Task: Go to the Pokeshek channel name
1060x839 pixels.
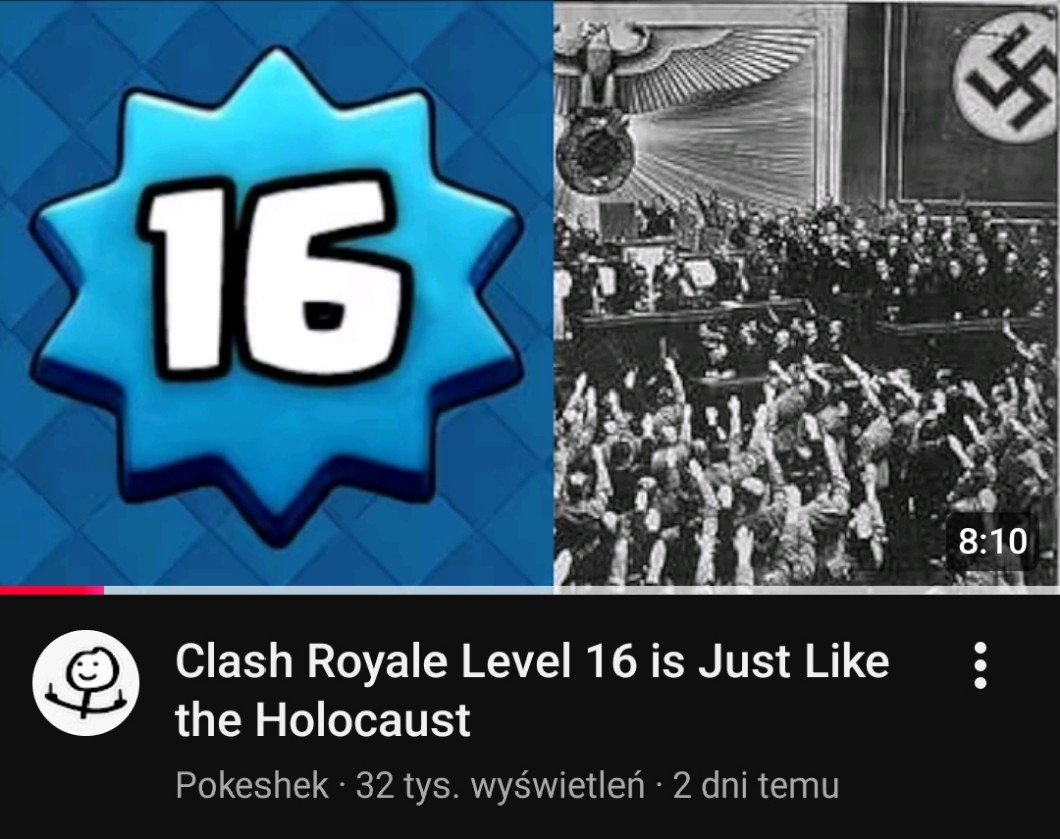Action: point(251,786)
